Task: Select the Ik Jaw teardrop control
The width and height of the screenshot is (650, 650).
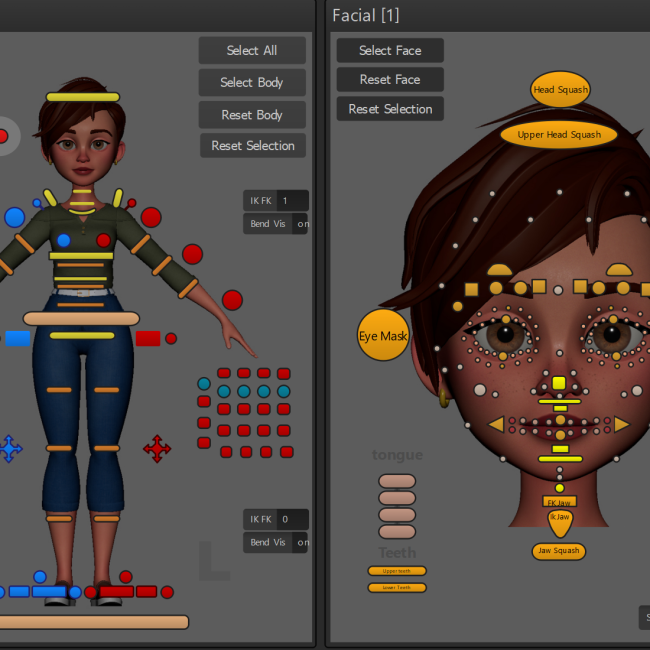Action: click(560, 523)
